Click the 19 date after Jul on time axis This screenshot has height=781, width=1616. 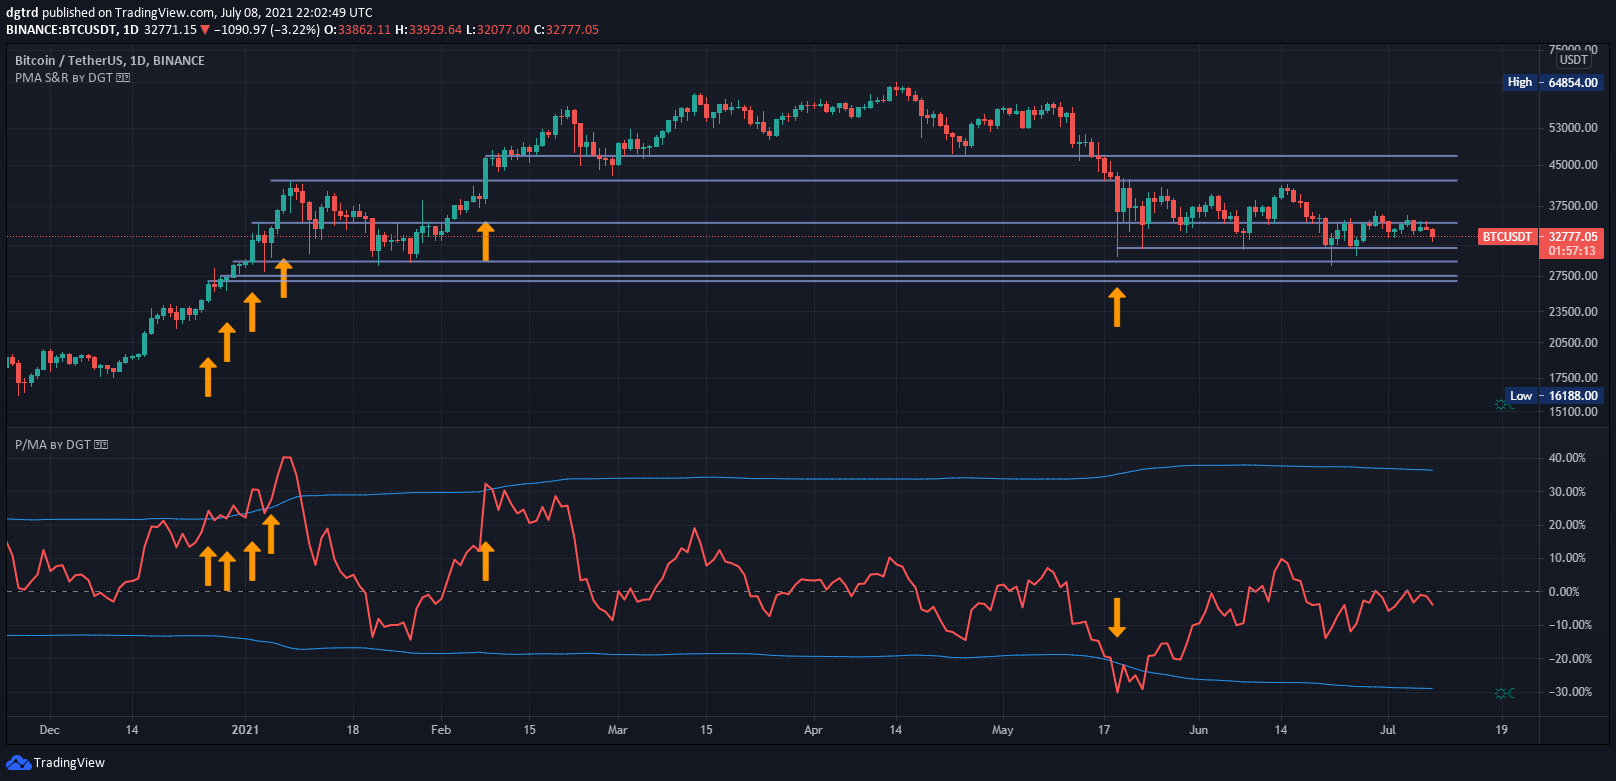[1501, 730]
